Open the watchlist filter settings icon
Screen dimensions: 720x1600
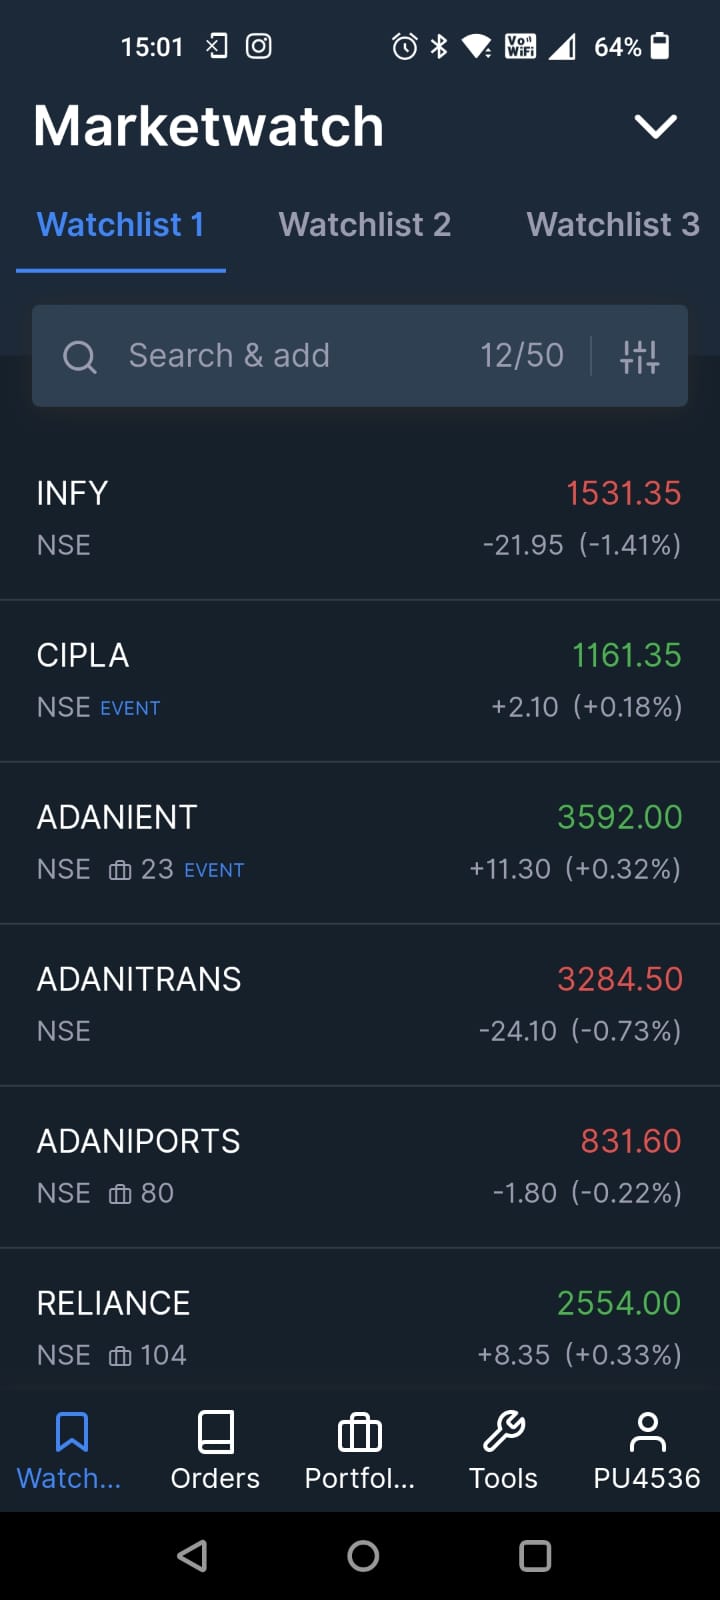[639, 356]
